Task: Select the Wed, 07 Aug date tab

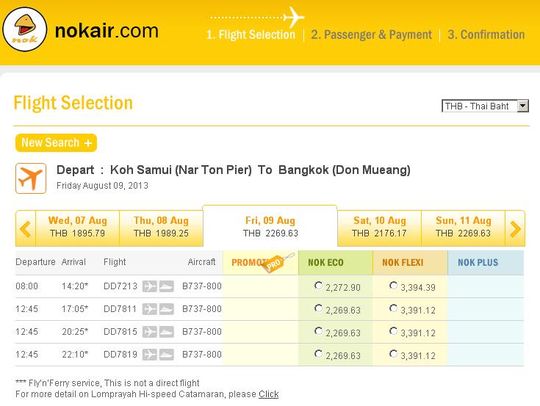Action: [77, 227]
